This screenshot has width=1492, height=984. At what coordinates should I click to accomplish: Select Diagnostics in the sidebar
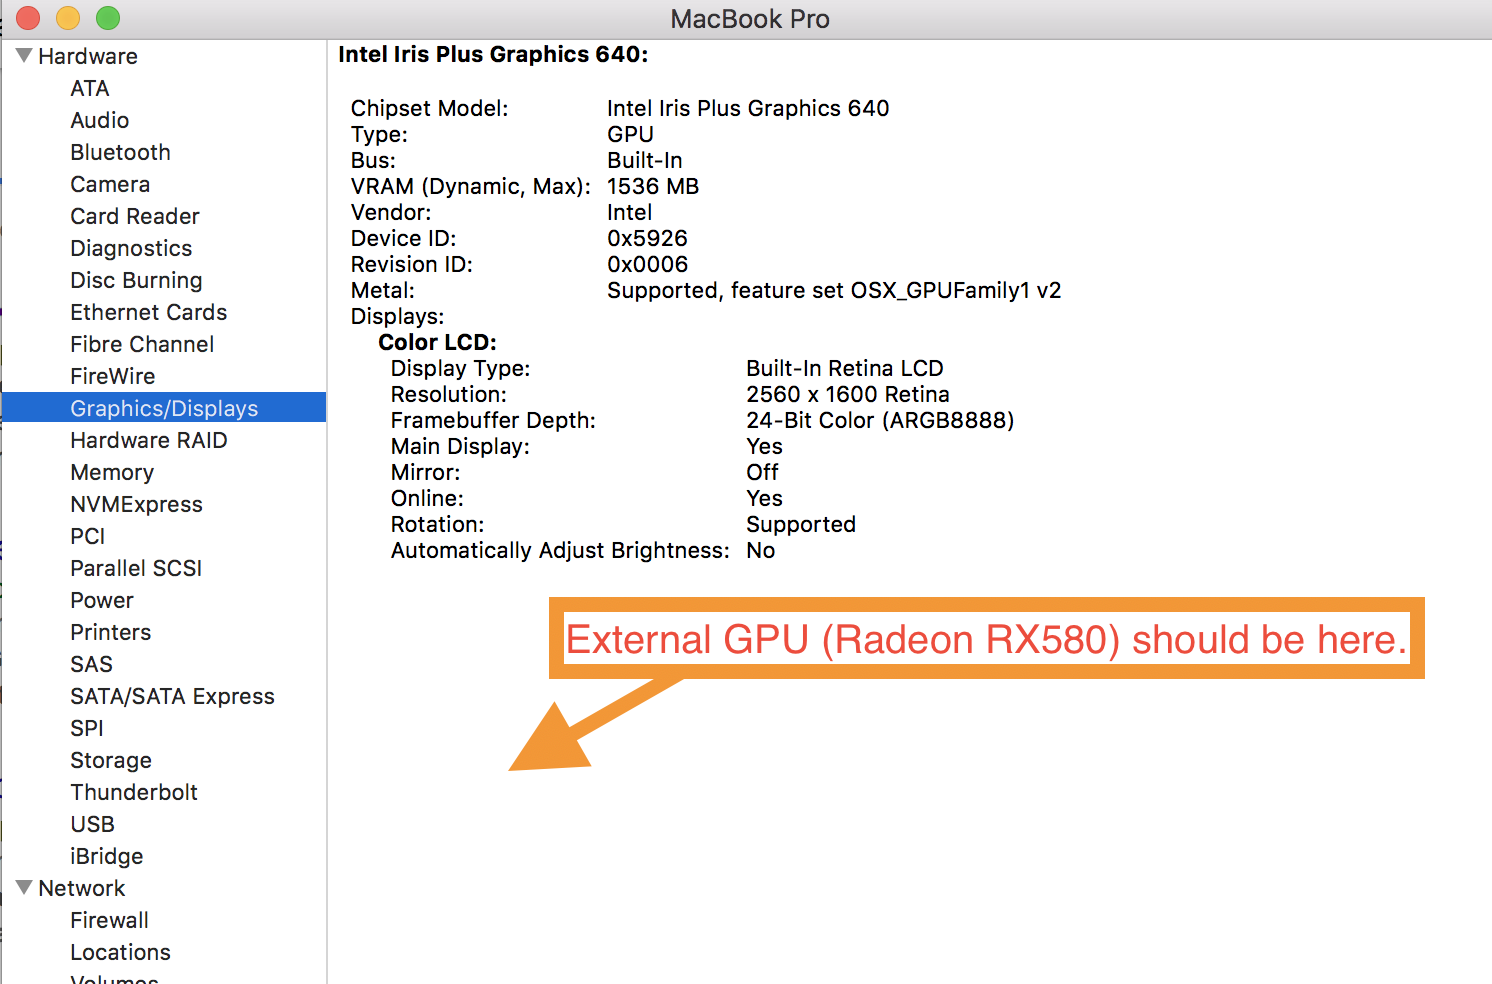click(x=131, y=248)
